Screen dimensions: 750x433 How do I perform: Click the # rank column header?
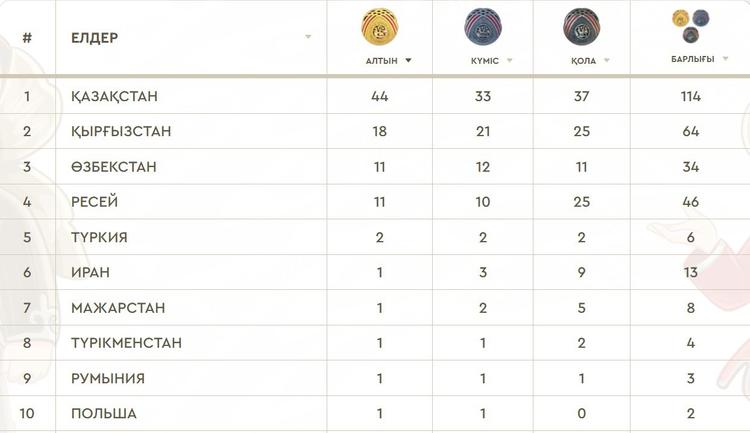pos(27,38)
